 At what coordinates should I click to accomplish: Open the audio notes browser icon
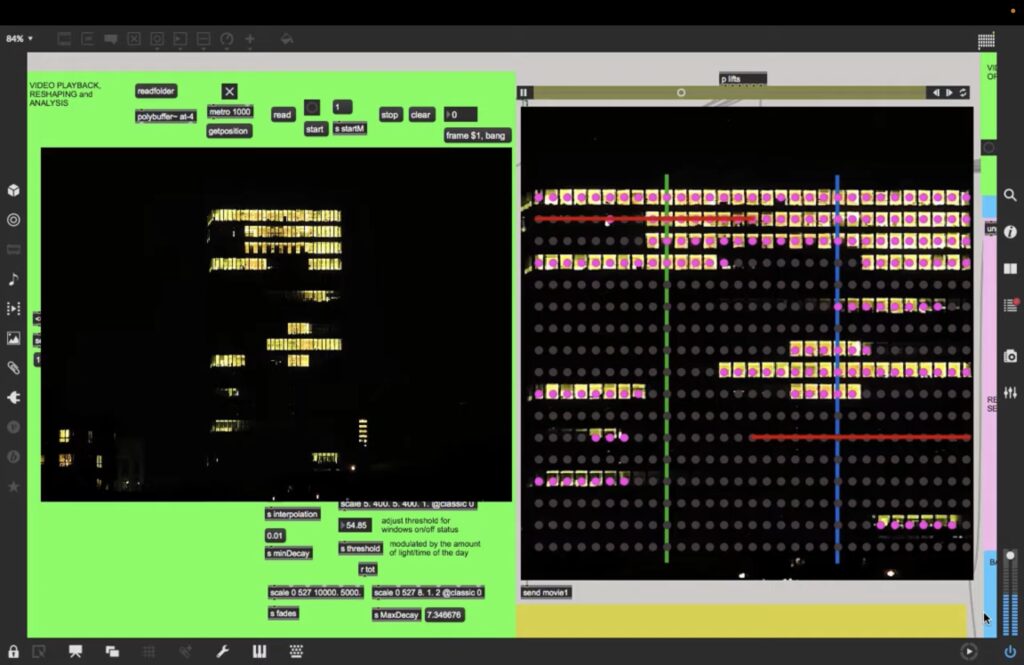14,279
